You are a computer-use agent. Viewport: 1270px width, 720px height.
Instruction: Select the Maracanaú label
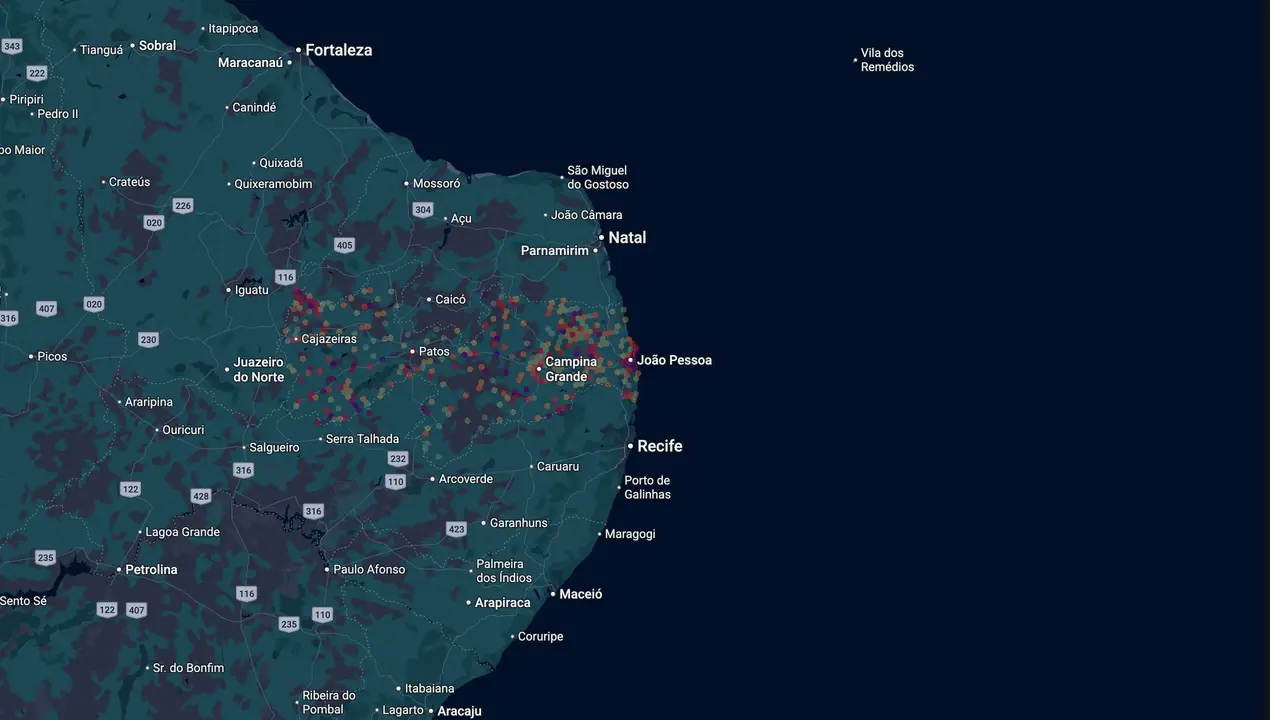250,63
